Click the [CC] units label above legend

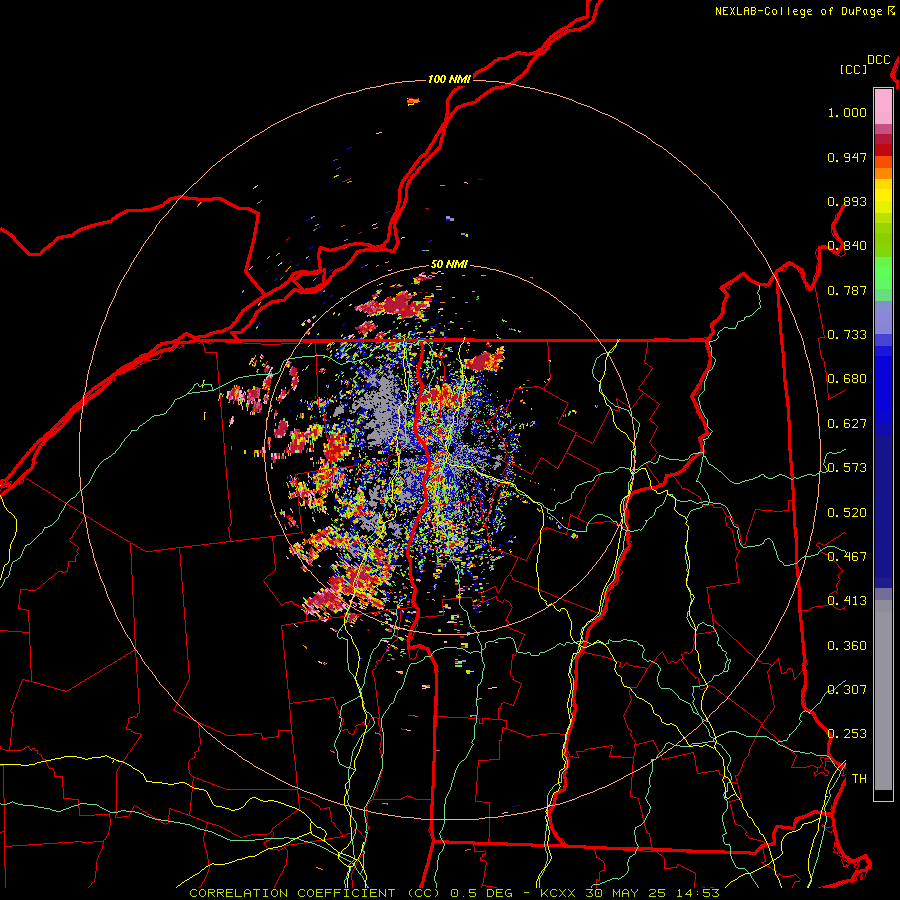coord(853,69)
